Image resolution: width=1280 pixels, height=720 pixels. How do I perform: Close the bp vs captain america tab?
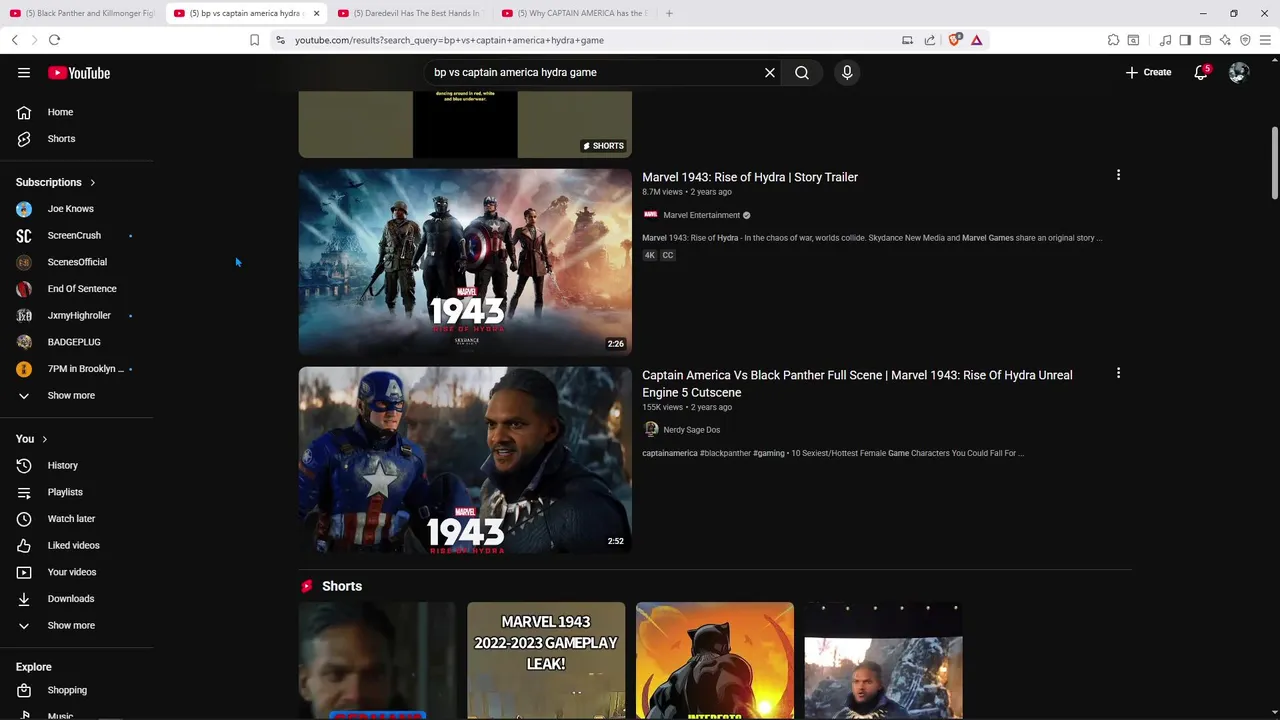tap(316, 13)
